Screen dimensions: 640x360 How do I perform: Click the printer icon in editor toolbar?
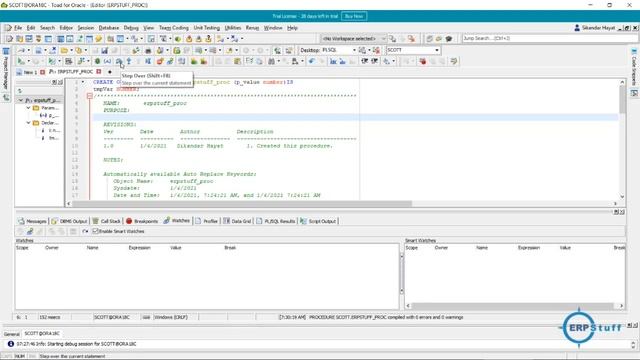148,50
